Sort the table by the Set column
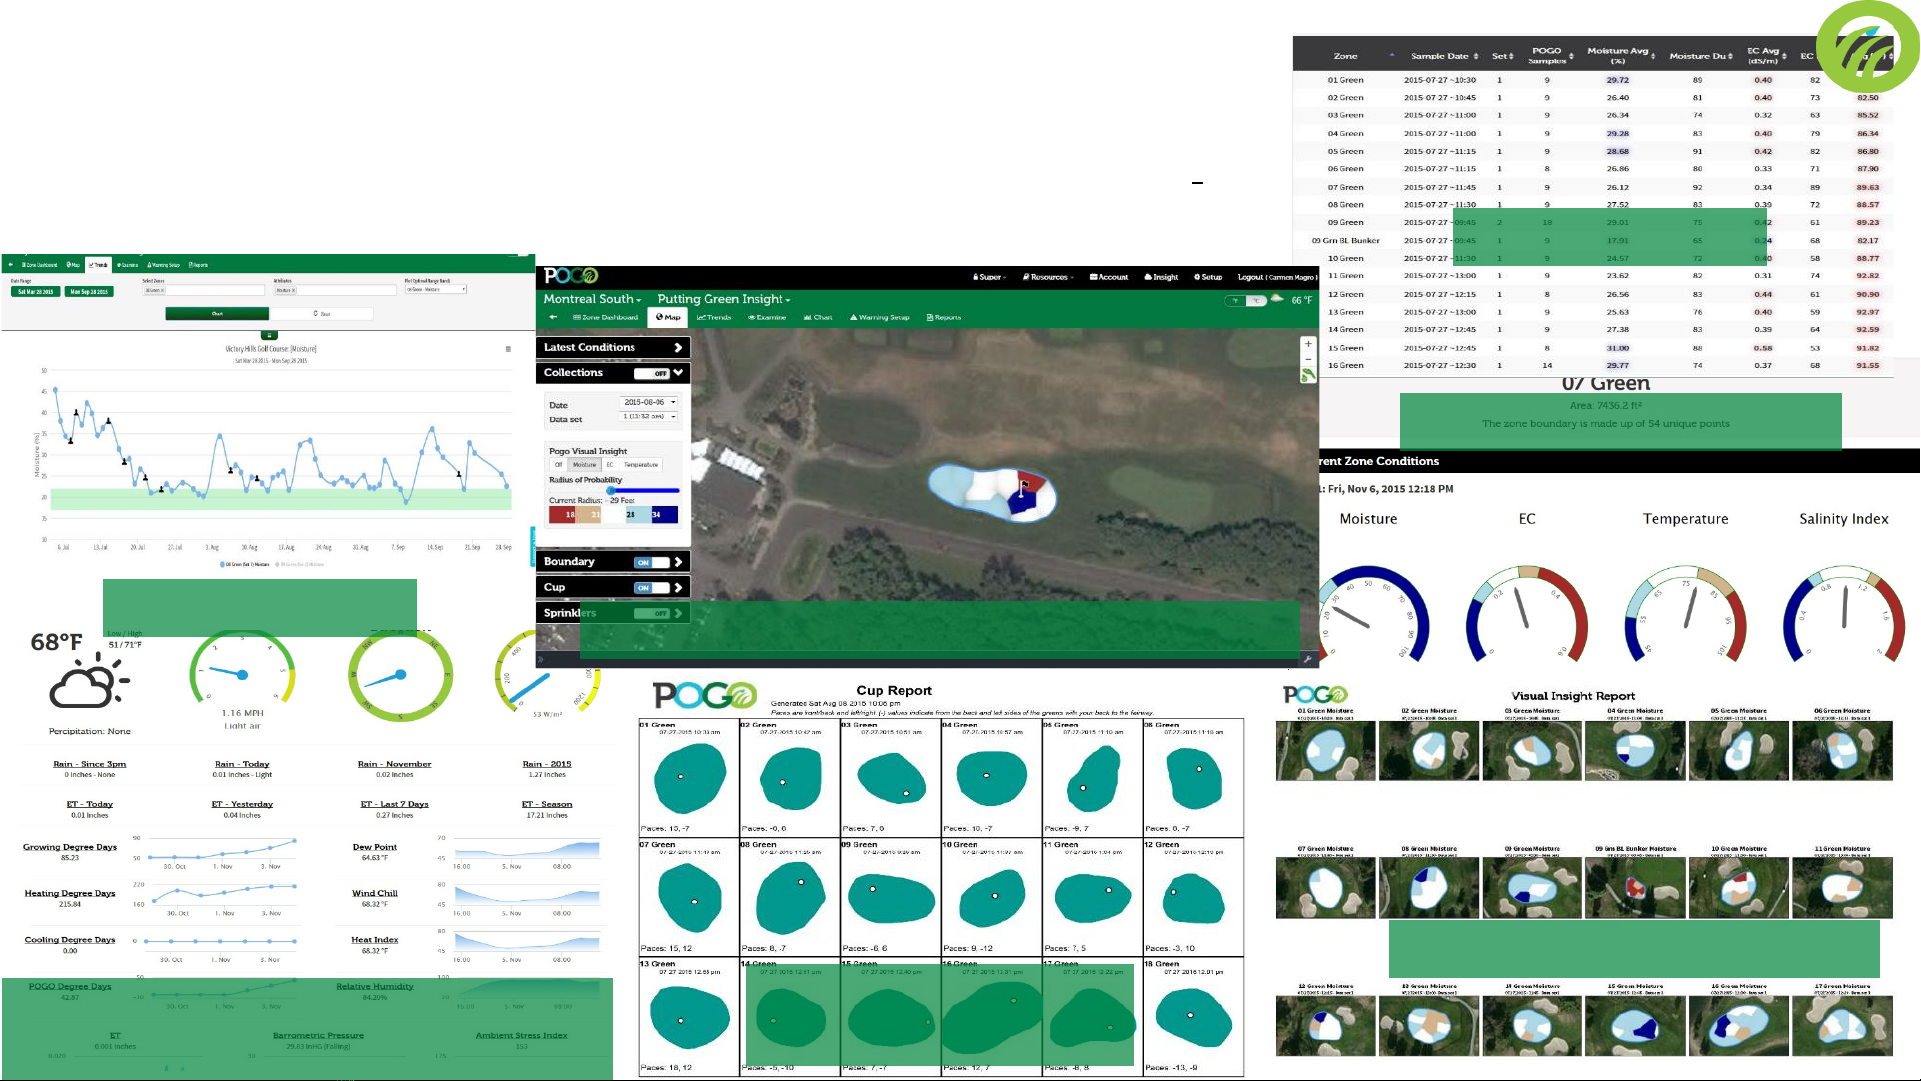This screenshot has height=1081, width=1921. (1502, 56)
